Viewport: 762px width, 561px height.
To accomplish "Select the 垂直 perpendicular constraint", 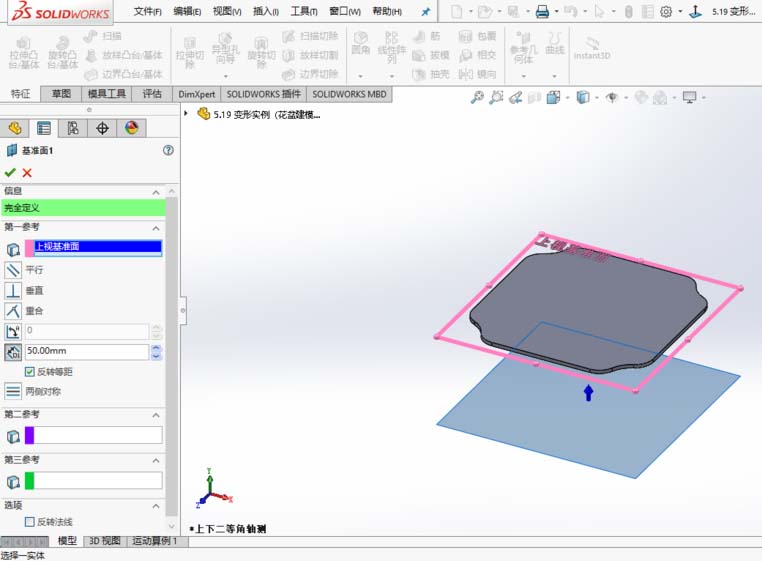I will (x=13, y=290).
